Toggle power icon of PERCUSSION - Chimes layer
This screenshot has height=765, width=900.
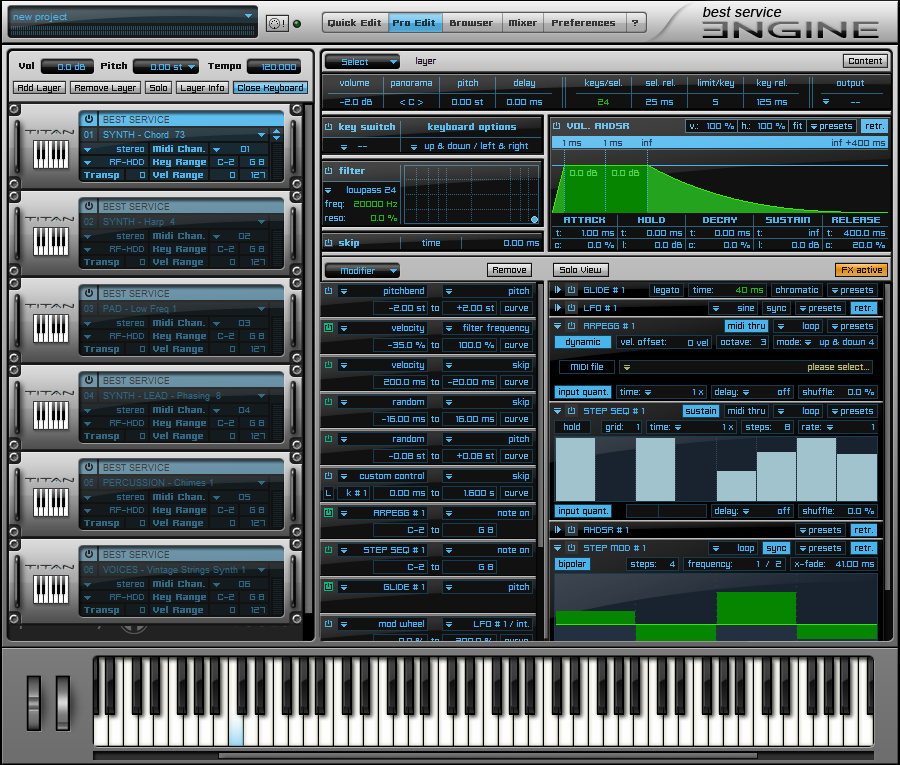tap(89, 467)
